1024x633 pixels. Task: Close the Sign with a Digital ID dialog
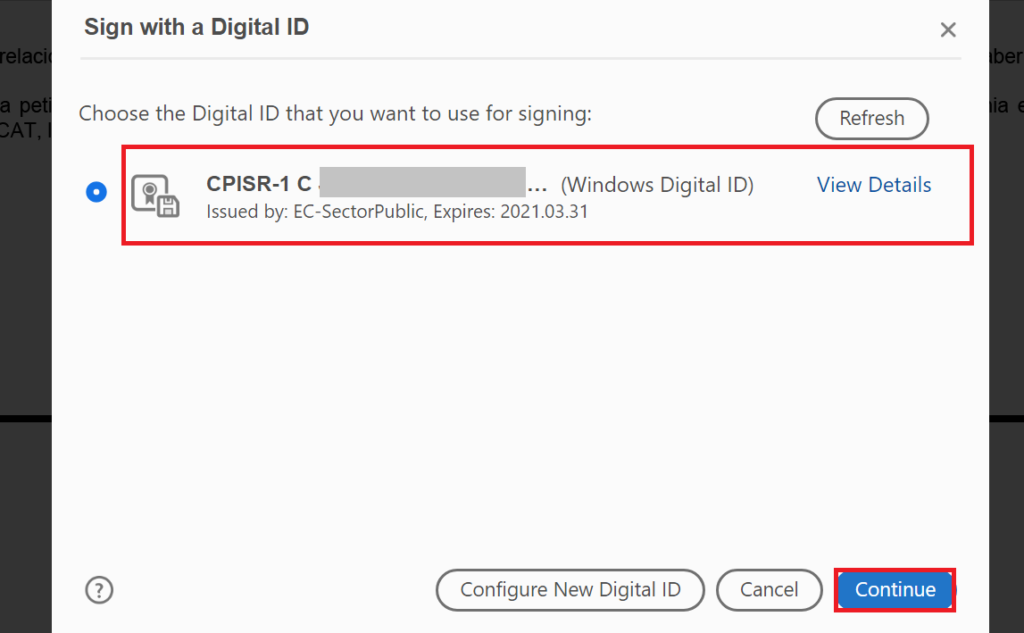[948, 30]
